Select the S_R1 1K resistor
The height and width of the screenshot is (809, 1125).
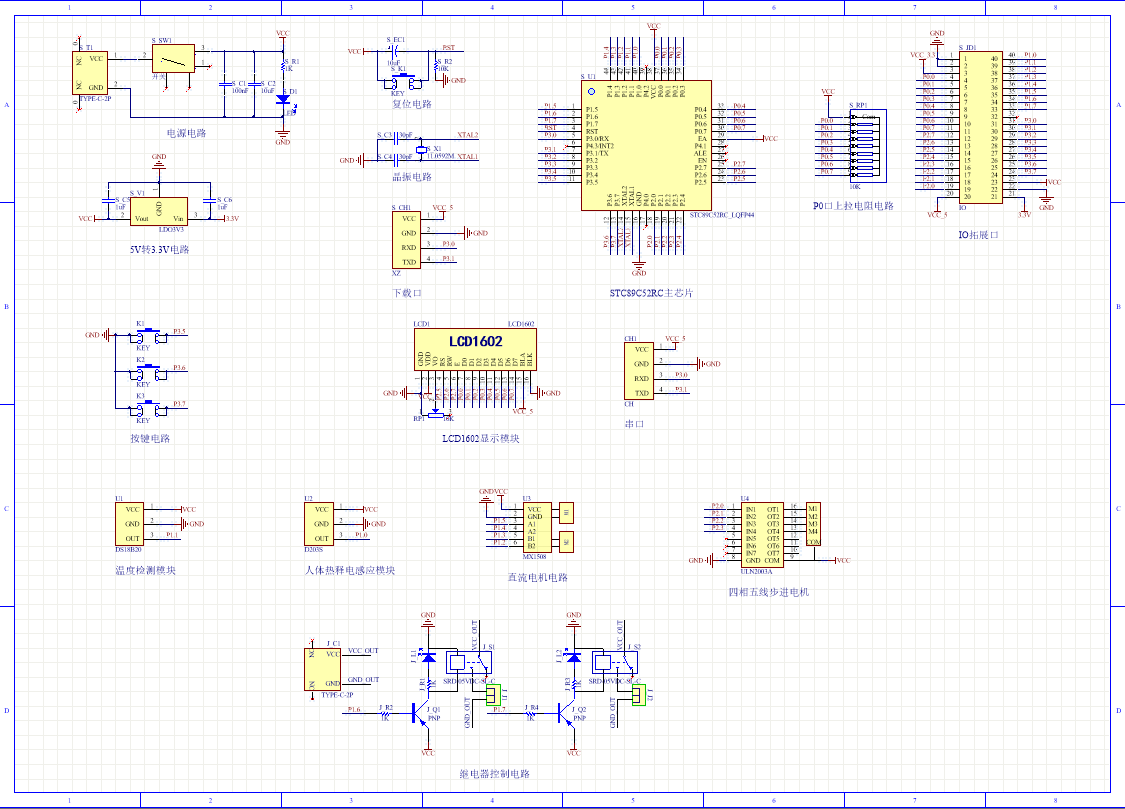click(x=283, y=65)
